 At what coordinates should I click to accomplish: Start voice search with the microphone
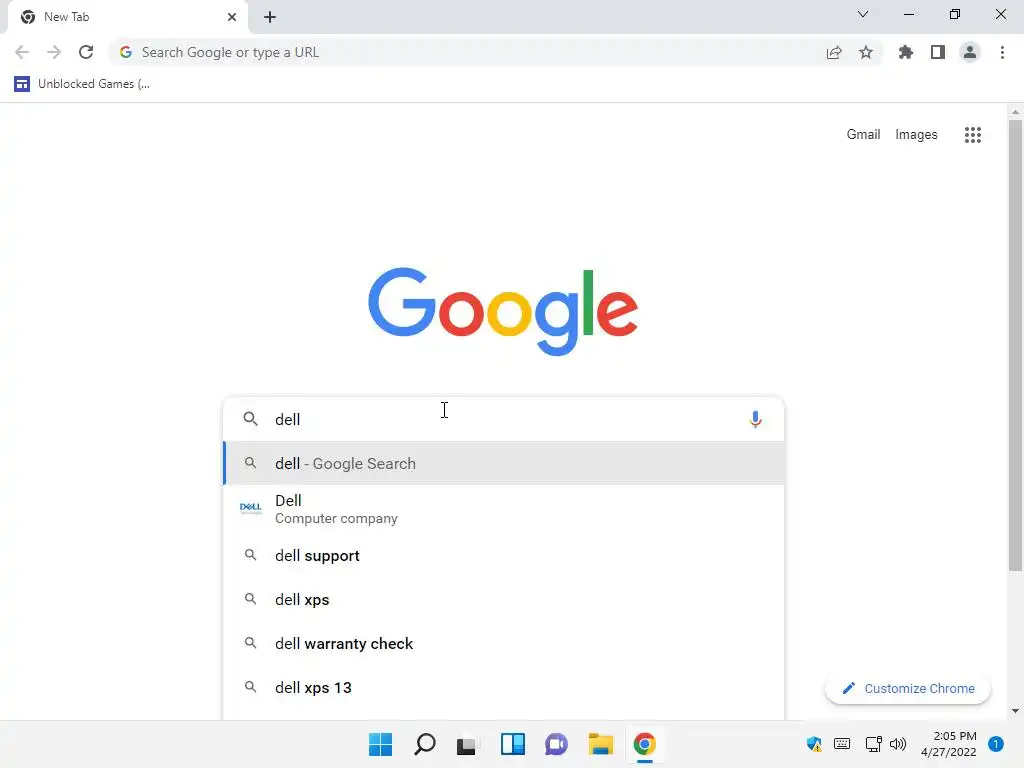(x=755, y=419)
